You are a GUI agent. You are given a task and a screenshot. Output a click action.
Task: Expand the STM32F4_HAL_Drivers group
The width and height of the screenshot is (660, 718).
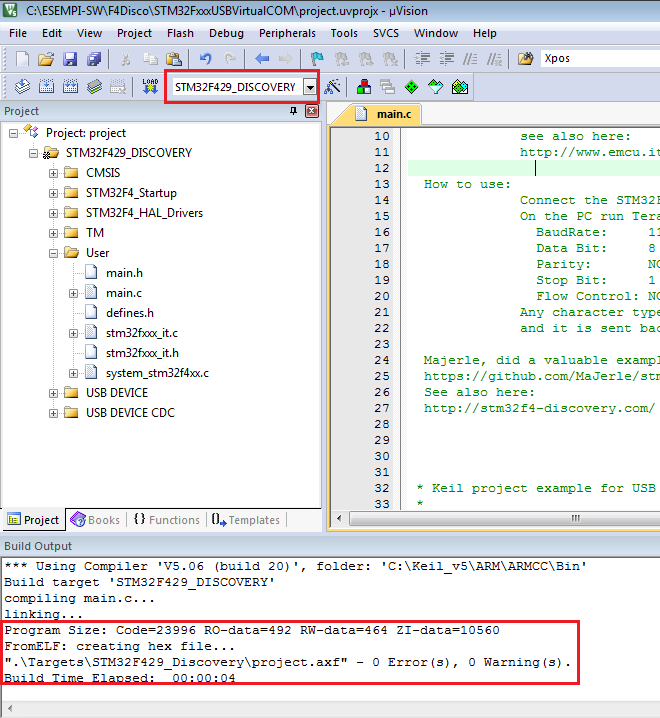[54, 213]
